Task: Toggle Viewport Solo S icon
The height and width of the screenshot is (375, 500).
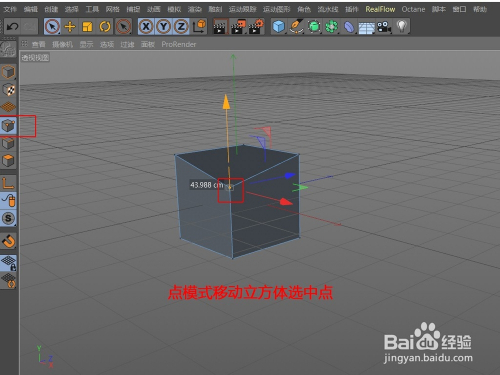Action: [8, 218]
